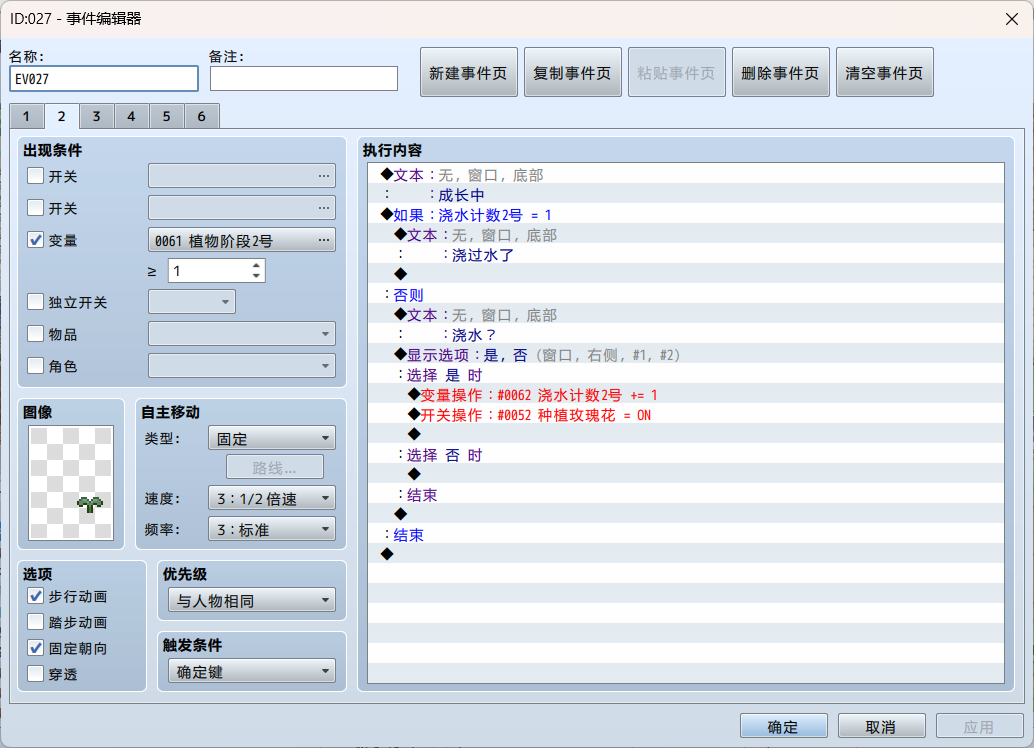Viewport: 1034px width, 748px height.
Task: Open the 速度 speed dropdown
Action: (x=272, y=498)
